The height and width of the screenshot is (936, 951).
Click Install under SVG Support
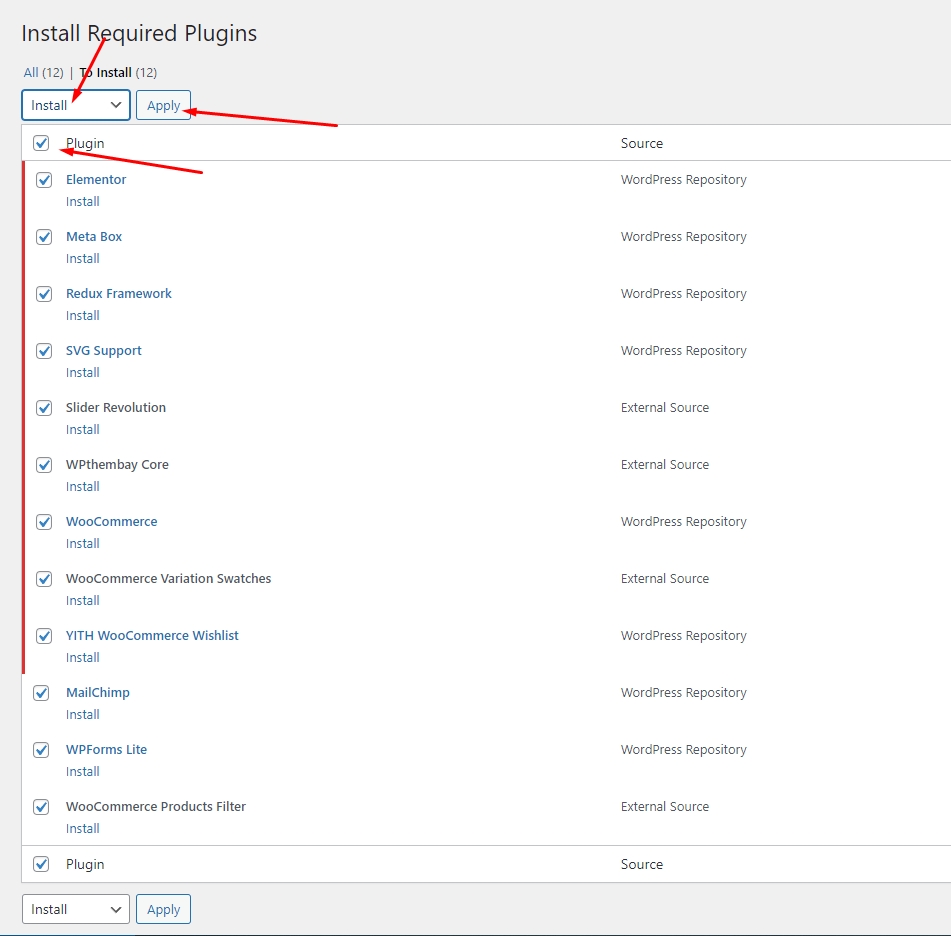pyautogui.click(x=83, y=372)
